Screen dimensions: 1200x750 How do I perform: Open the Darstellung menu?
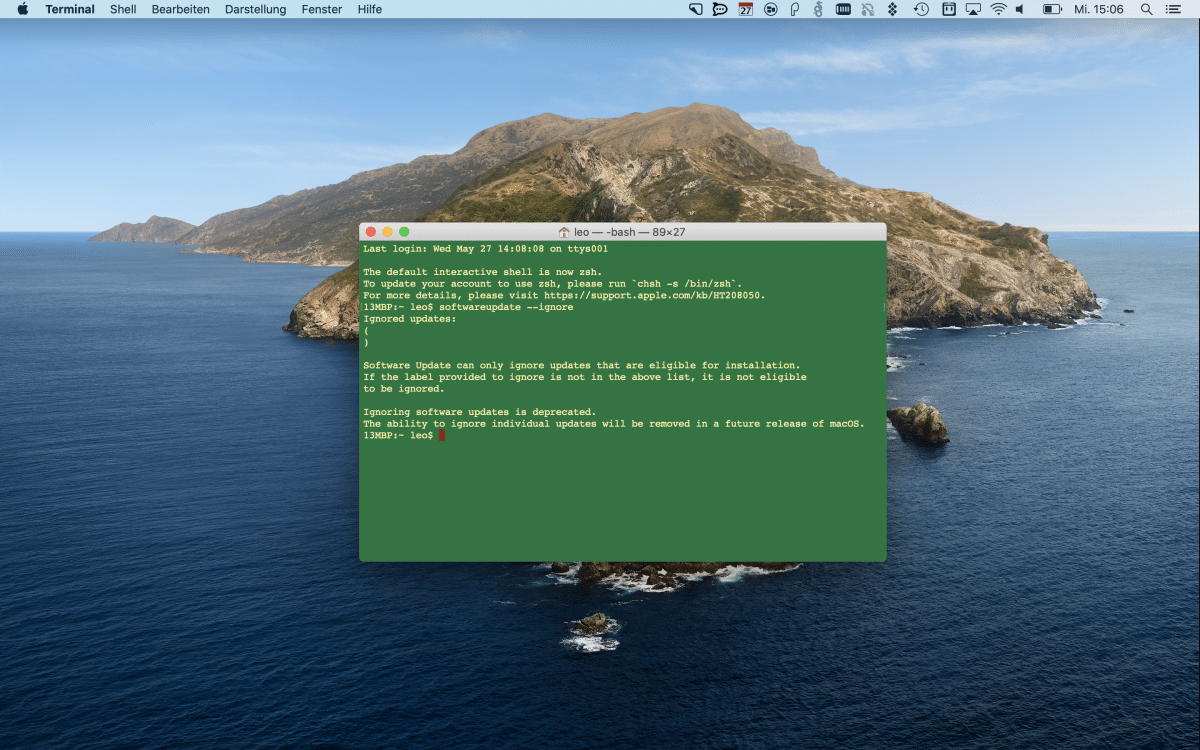pyautogui.click(x=255, y=9)
